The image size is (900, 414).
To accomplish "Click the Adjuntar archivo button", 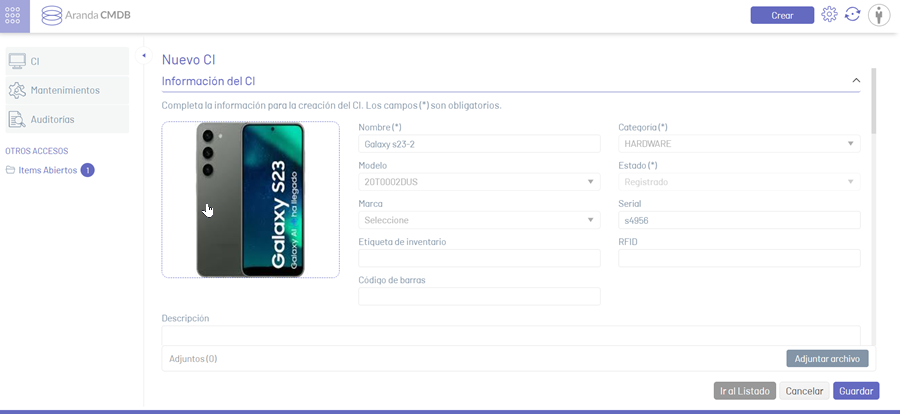I will pyautogui.click(x=827, y=359).
